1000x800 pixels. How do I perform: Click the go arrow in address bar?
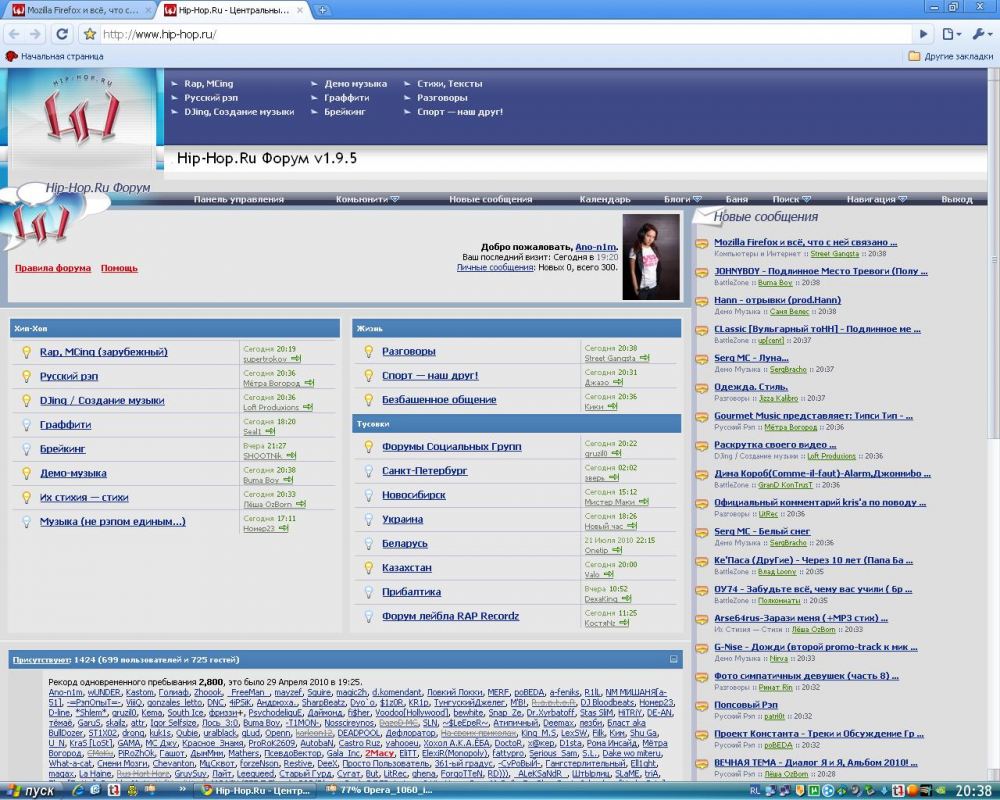click(923, 34)
